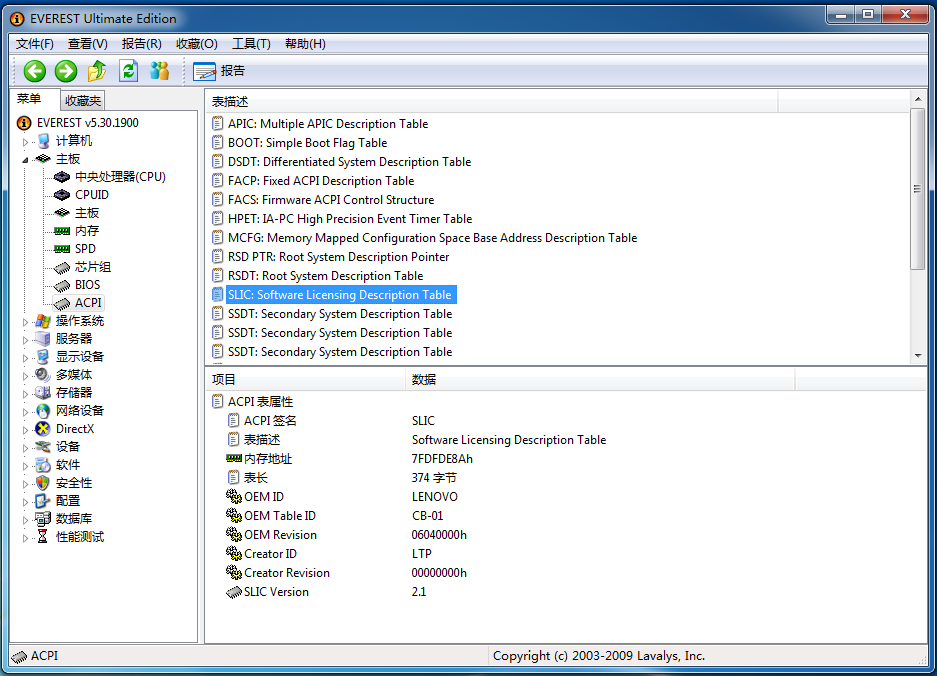Click the 数据 column header
Image resolution: width=937 pixels, height=676 pixels.
pyautogui.click(x=600, y=380)
